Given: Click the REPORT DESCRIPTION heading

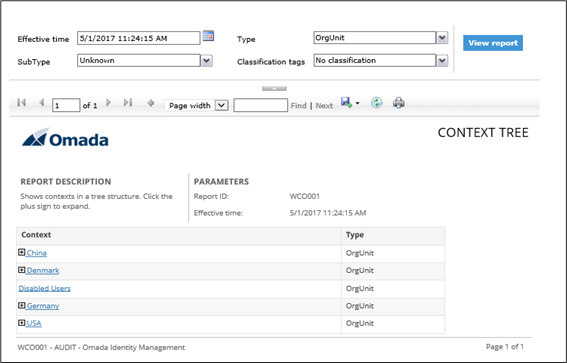Looking at the screenshot, I should pyautogui.click(x=66, y=182).
